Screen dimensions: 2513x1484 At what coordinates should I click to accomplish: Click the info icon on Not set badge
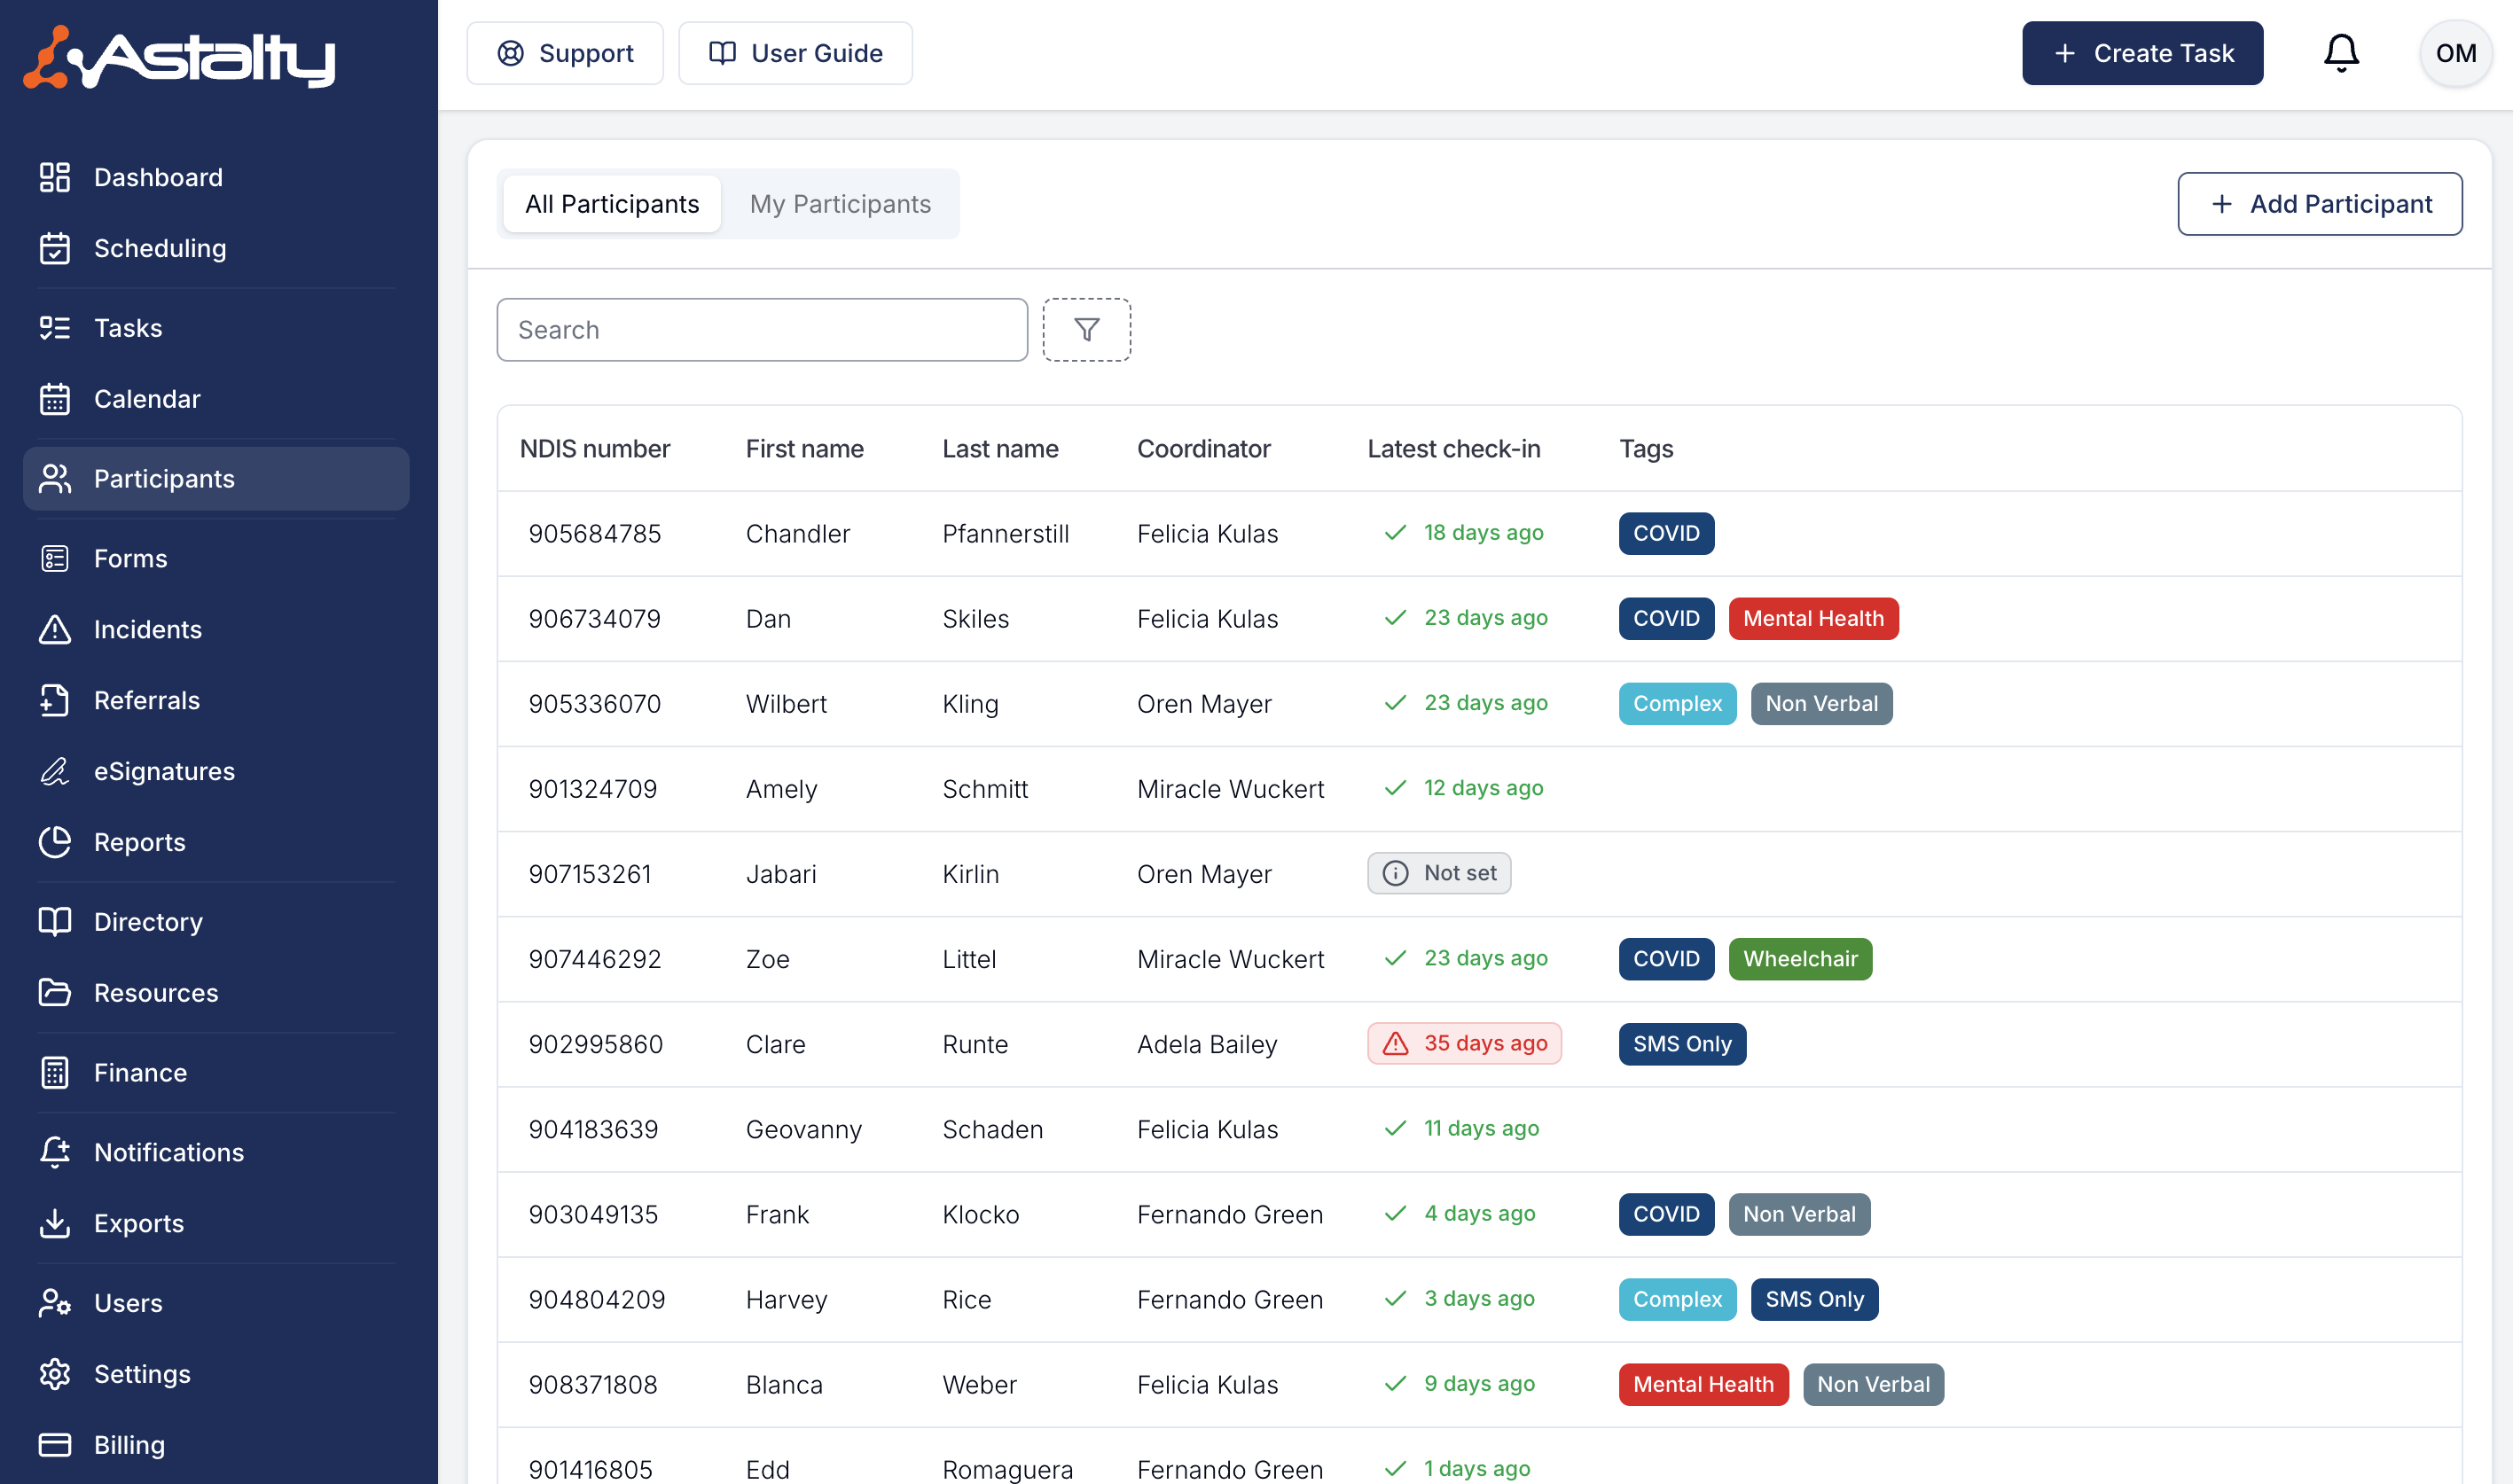click(x=1395, y=873)
